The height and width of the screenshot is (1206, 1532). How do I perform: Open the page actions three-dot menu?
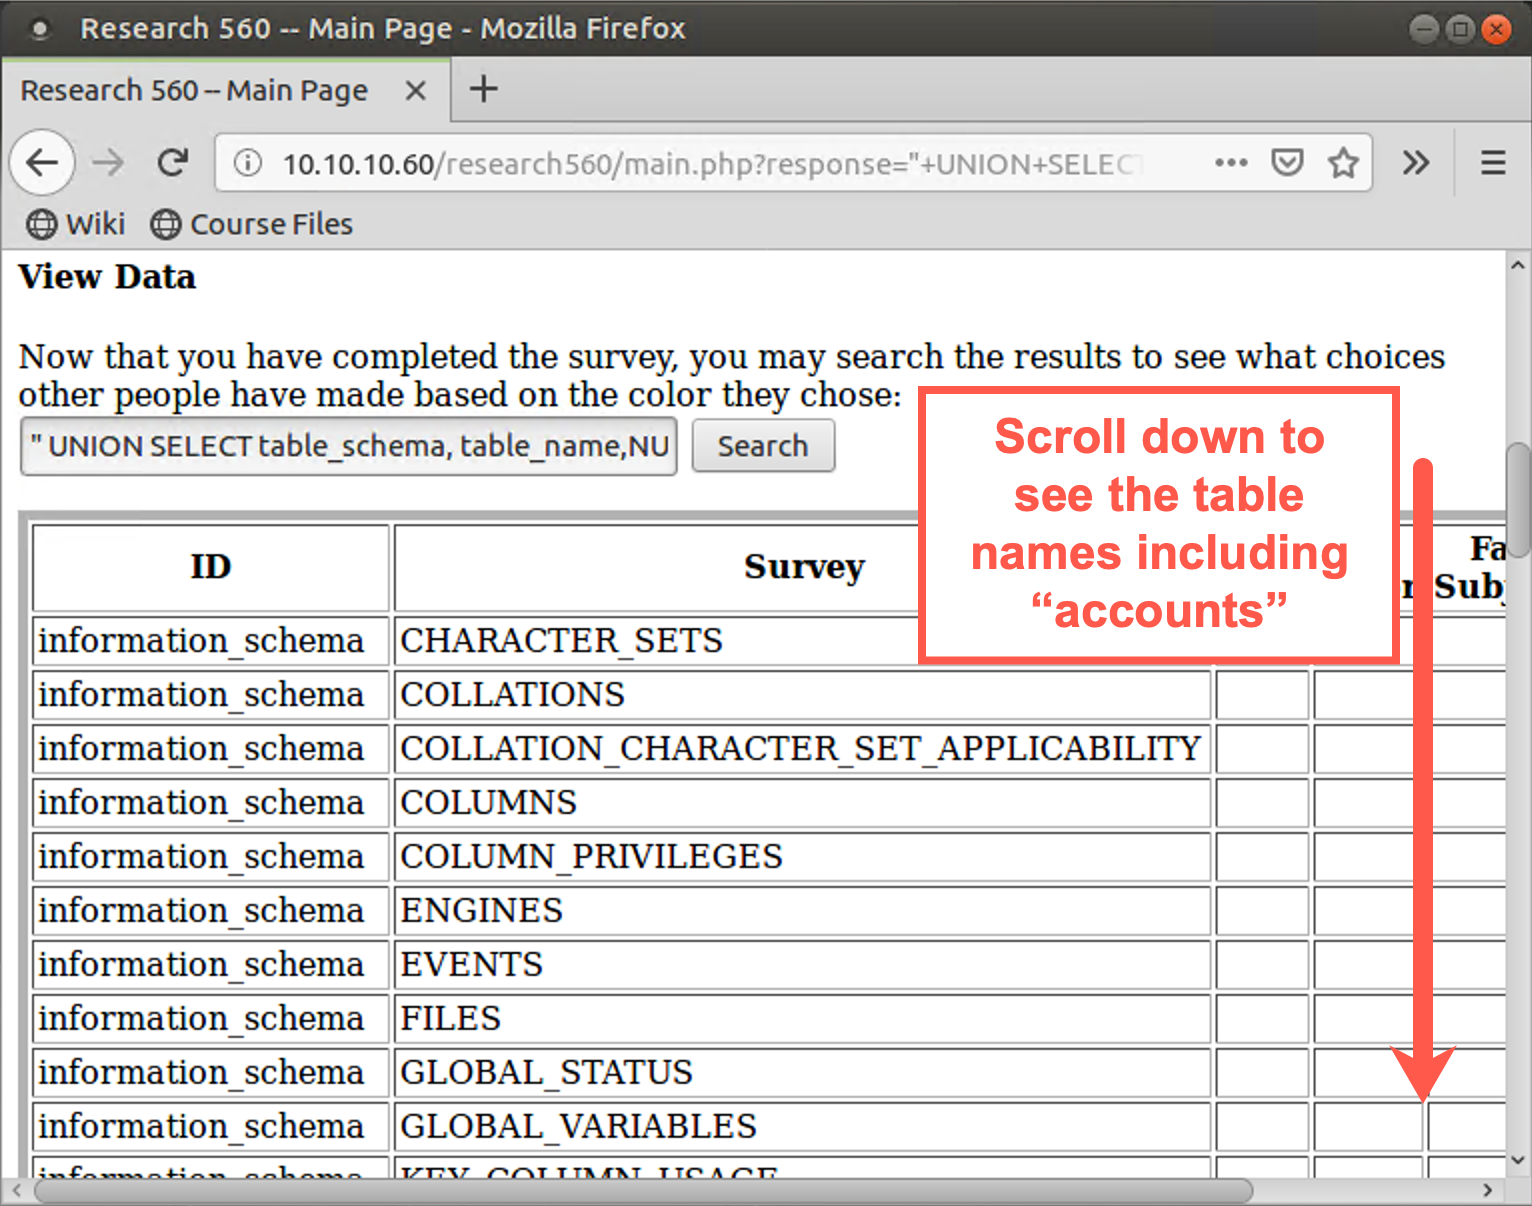pos(1230,163)
